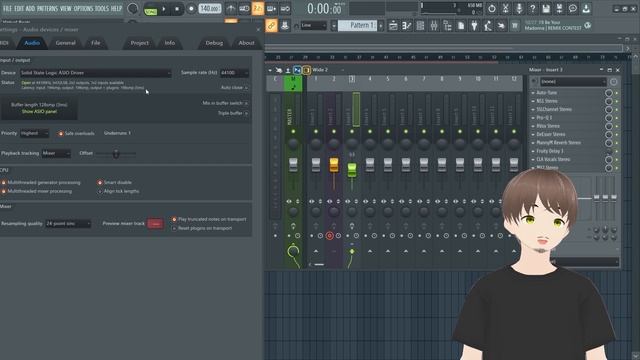Open the ASIO Device dropdown
This screenshot has height=360, width=640.
(x=96, y=73)
